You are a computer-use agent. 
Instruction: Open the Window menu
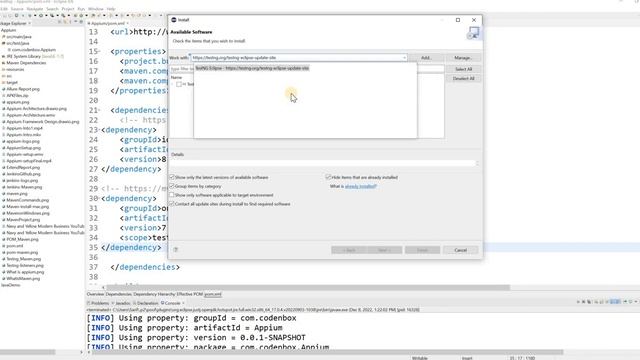[x=96, y=9]
